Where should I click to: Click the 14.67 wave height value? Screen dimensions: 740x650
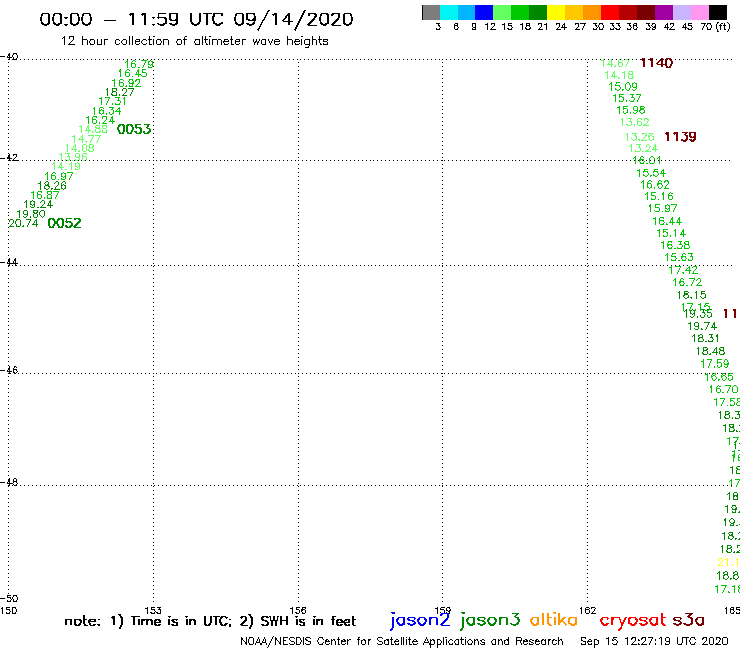coord(615,63)
